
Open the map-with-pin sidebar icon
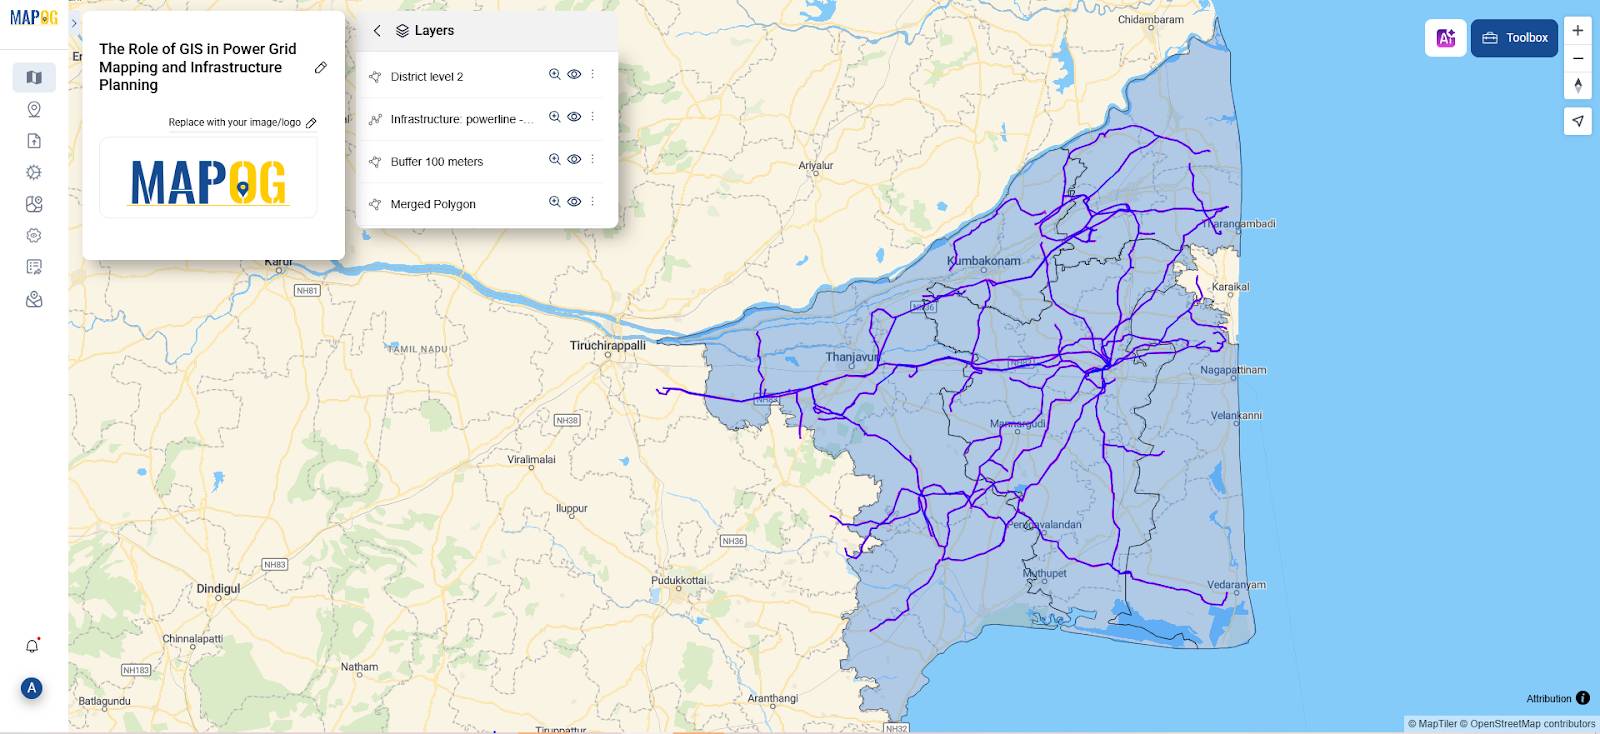[x=34, y=204]
